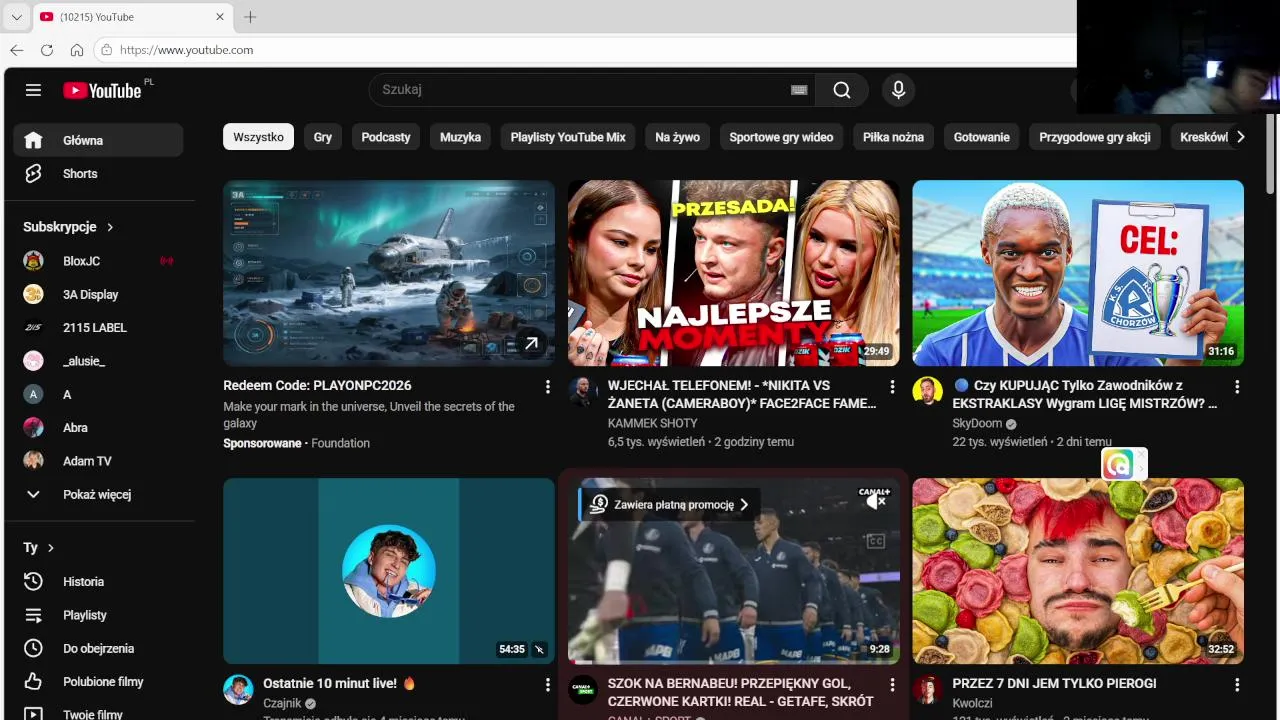The image size is (1280, 720).
Task: Go to Główna home in sidebar
Action: (x=98, y=140)
